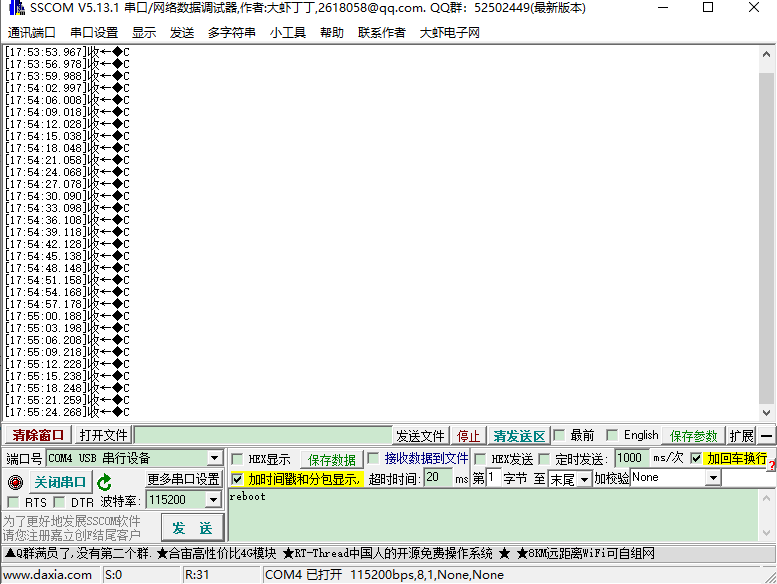
Task: Click the red serial port status indicator
Action: (x=15, y=481)
